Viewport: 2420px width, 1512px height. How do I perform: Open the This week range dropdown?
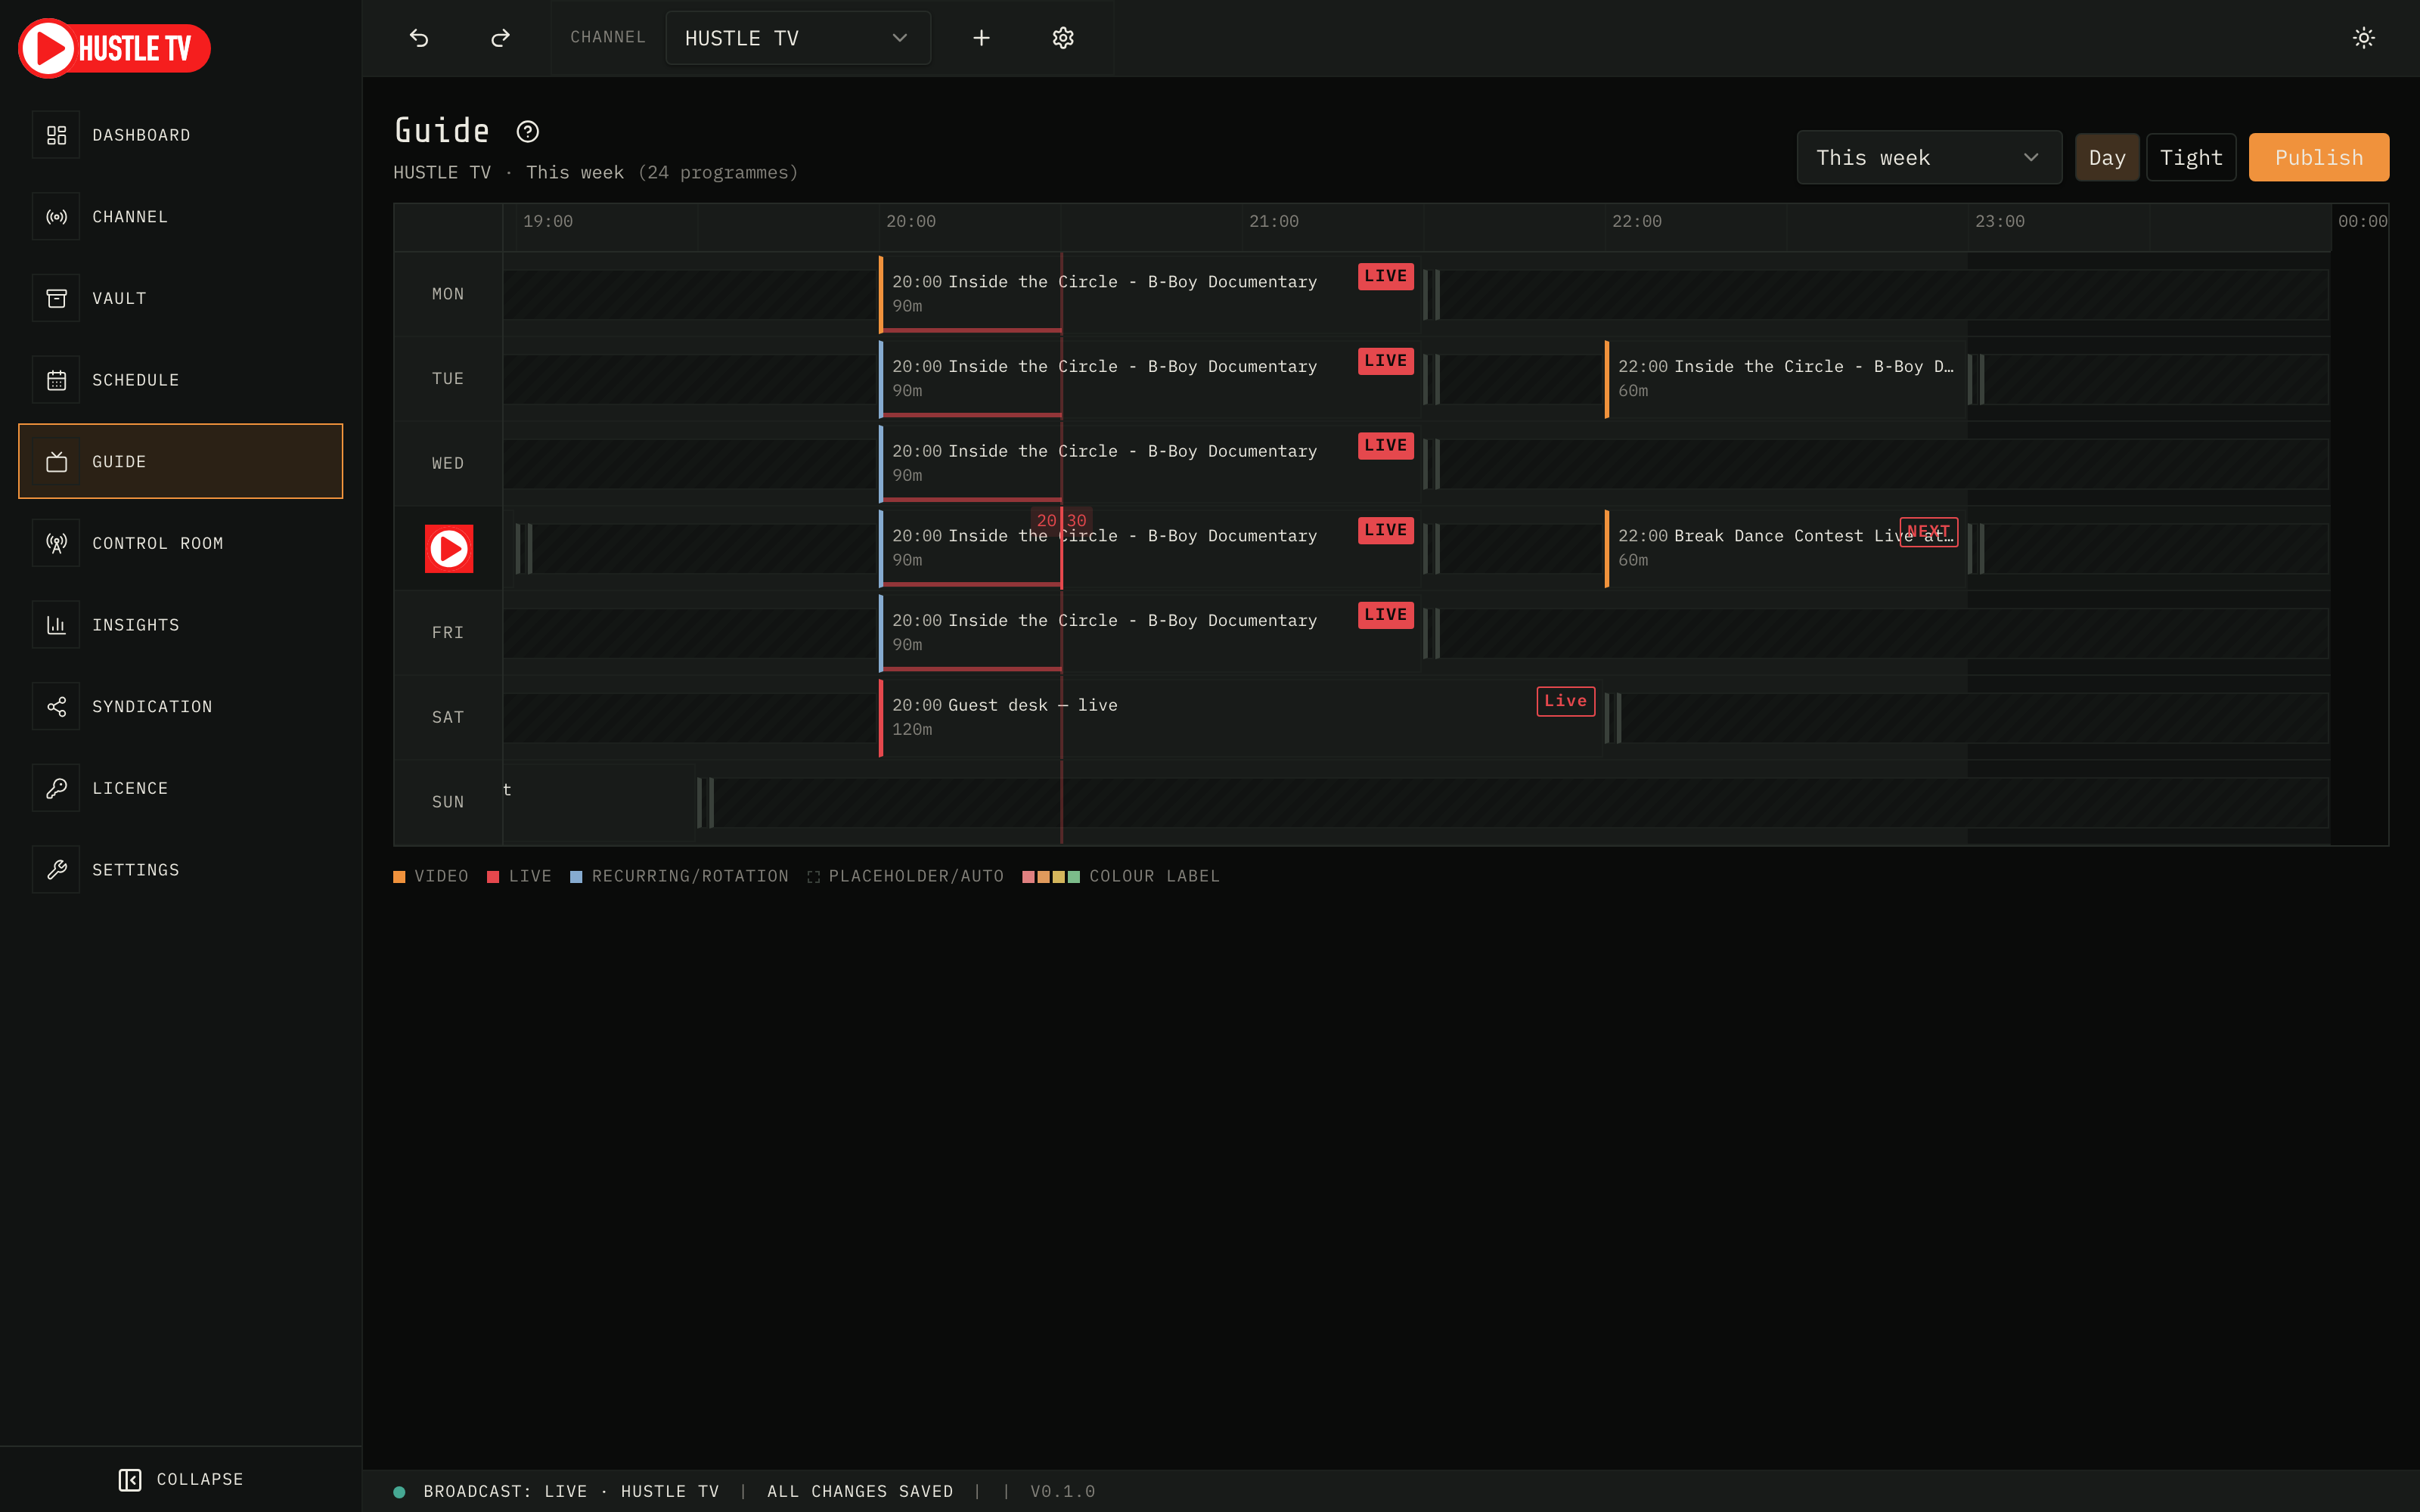click(1929, 157)
